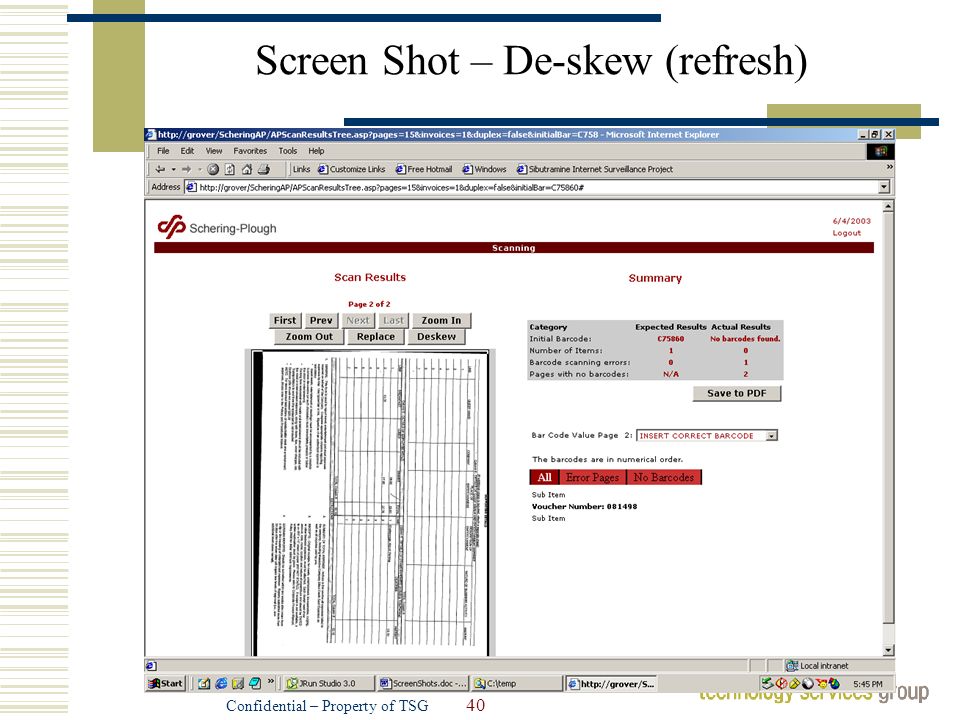Screen dimensions: 960x720
Task: Click the first quick launch icon beside Start
Action: tap(204, 683)
